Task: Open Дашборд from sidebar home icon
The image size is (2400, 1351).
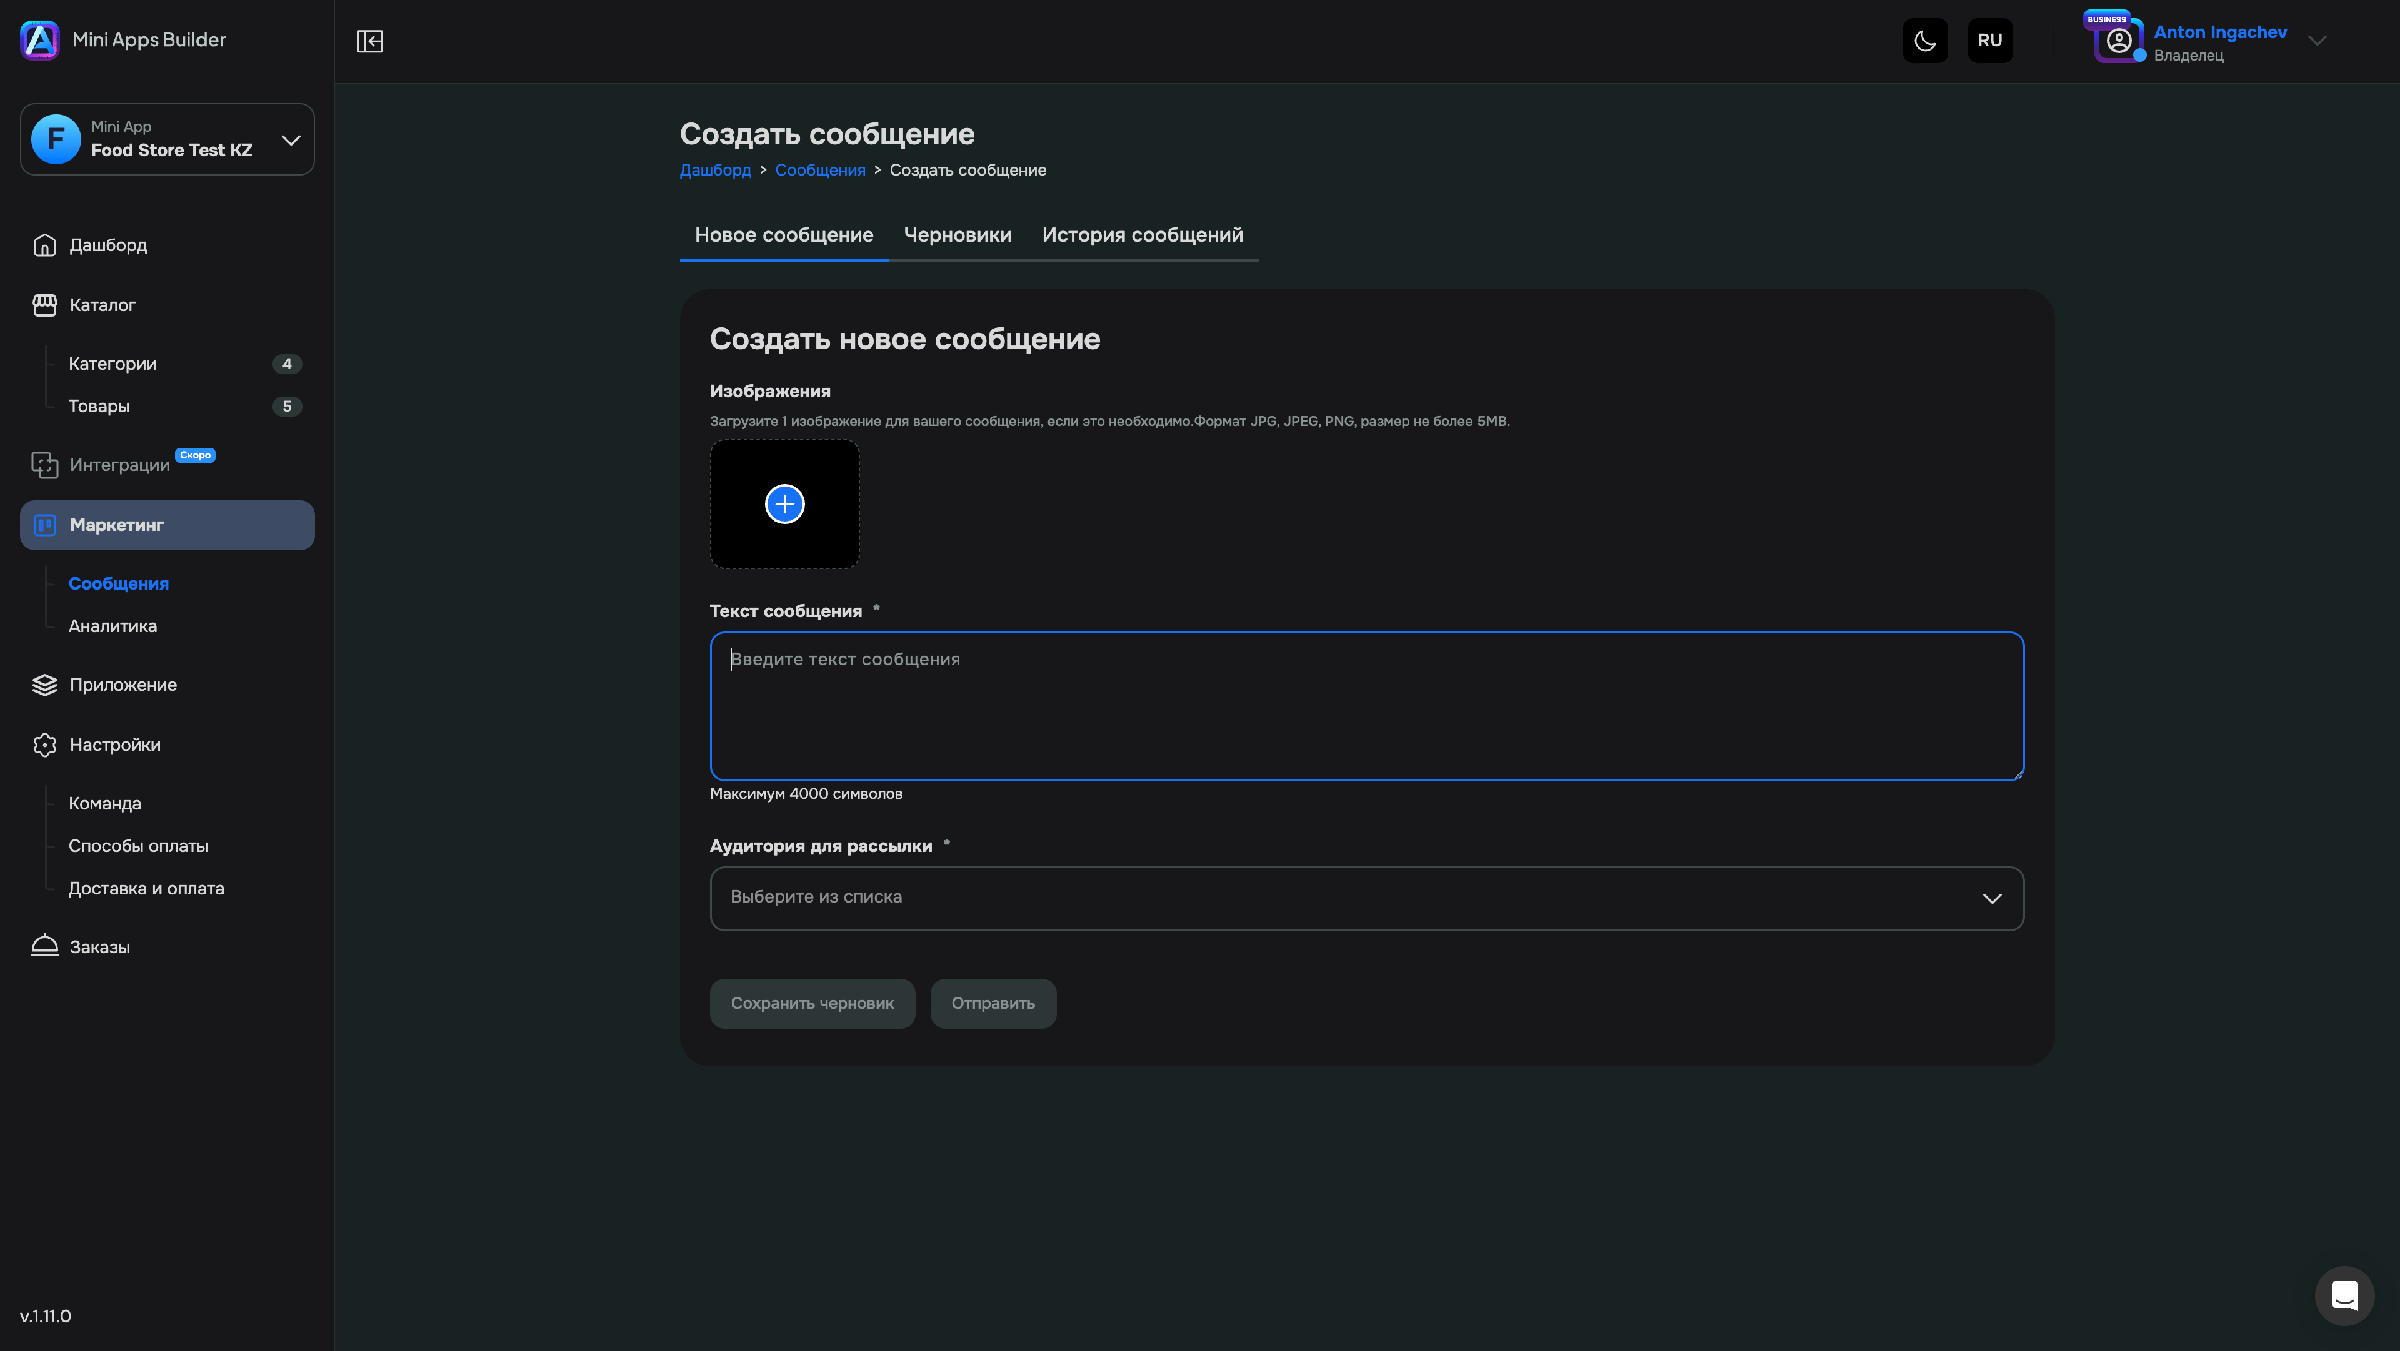Action: pyautogui.click(x=44, y=245)
